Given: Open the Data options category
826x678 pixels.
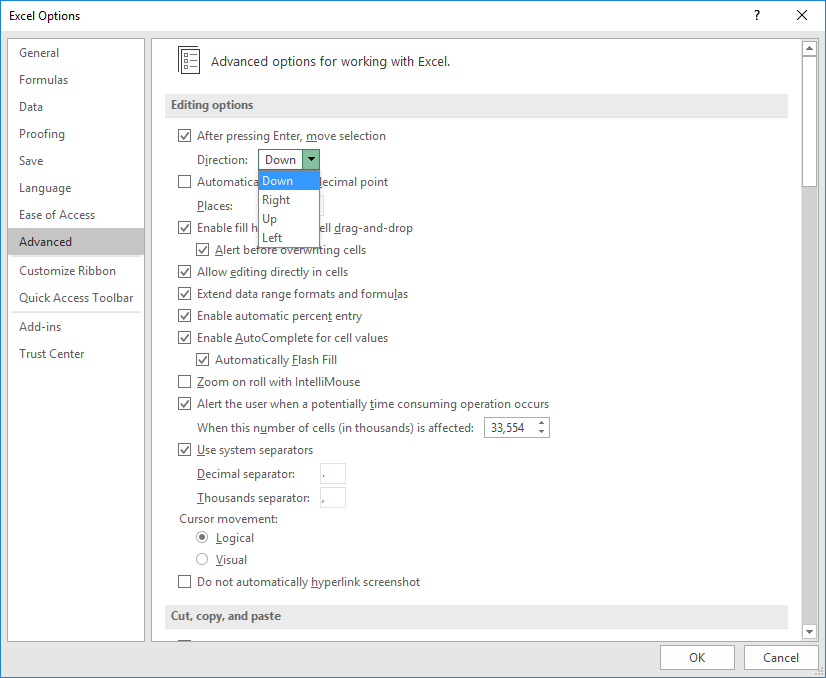Looking at the screenshot, I should pos(76,106).
